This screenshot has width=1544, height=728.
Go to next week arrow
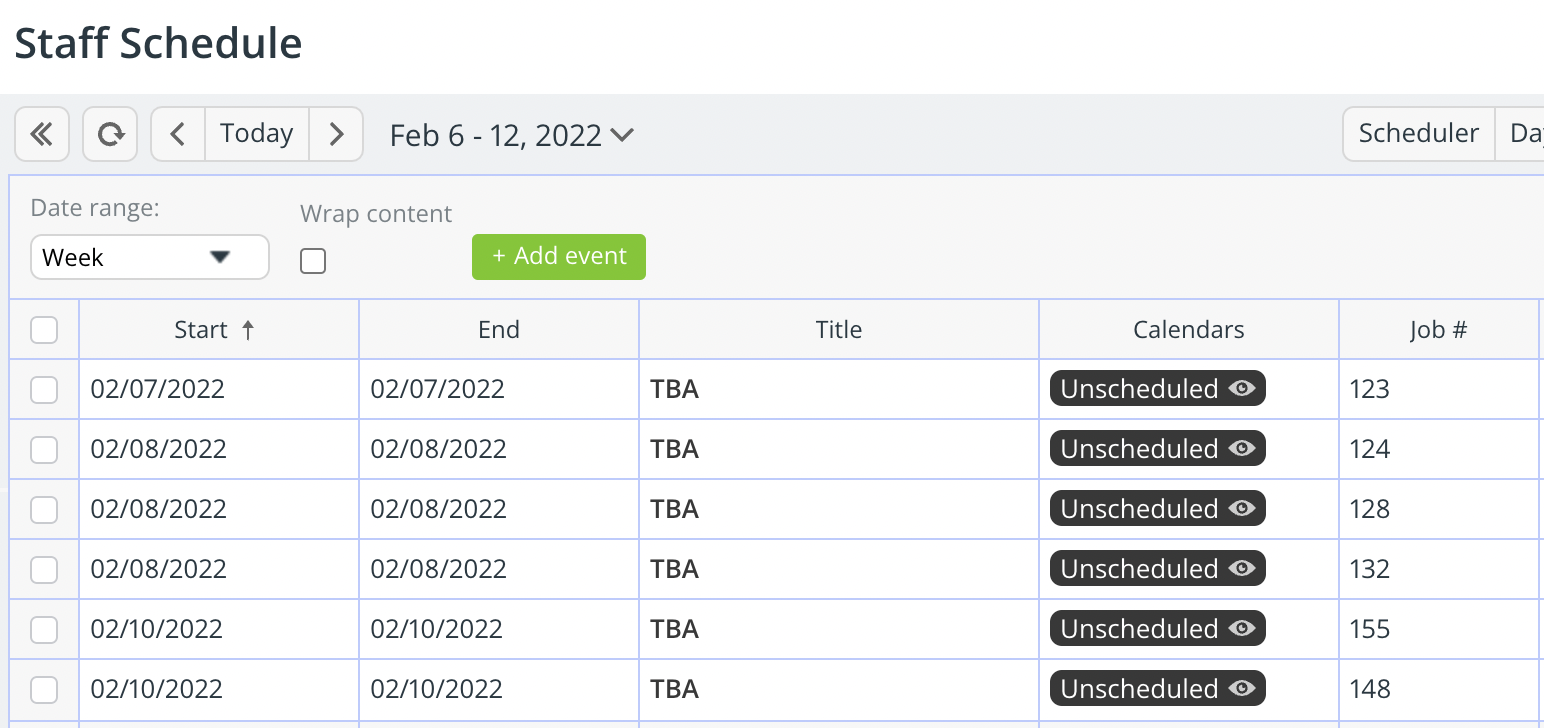pyautogui.click(x=336, y=134)
